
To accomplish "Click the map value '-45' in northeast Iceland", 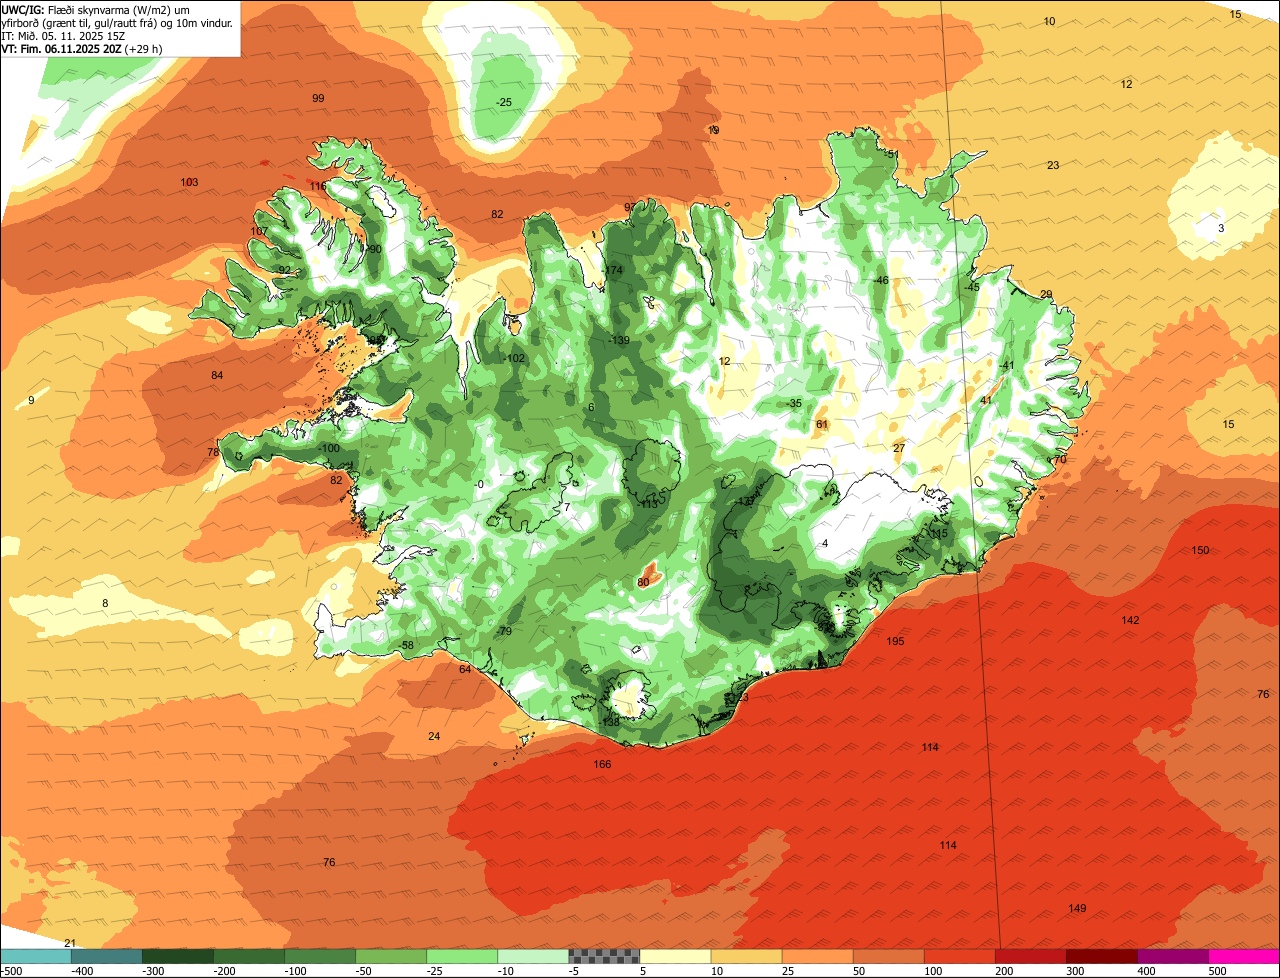I will pyautogui.click(x=972, y=287).
